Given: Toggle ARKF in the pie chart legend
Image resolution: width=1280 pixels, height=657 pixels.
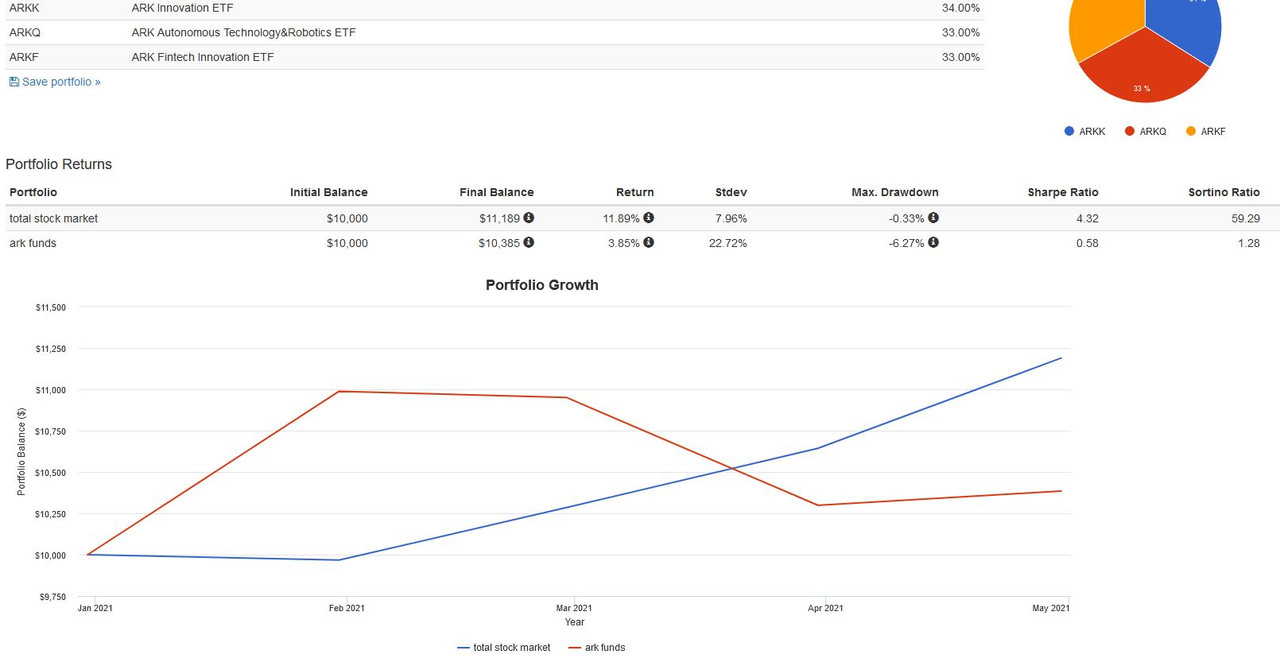Looking at the screenshot, I should 1206,132.
